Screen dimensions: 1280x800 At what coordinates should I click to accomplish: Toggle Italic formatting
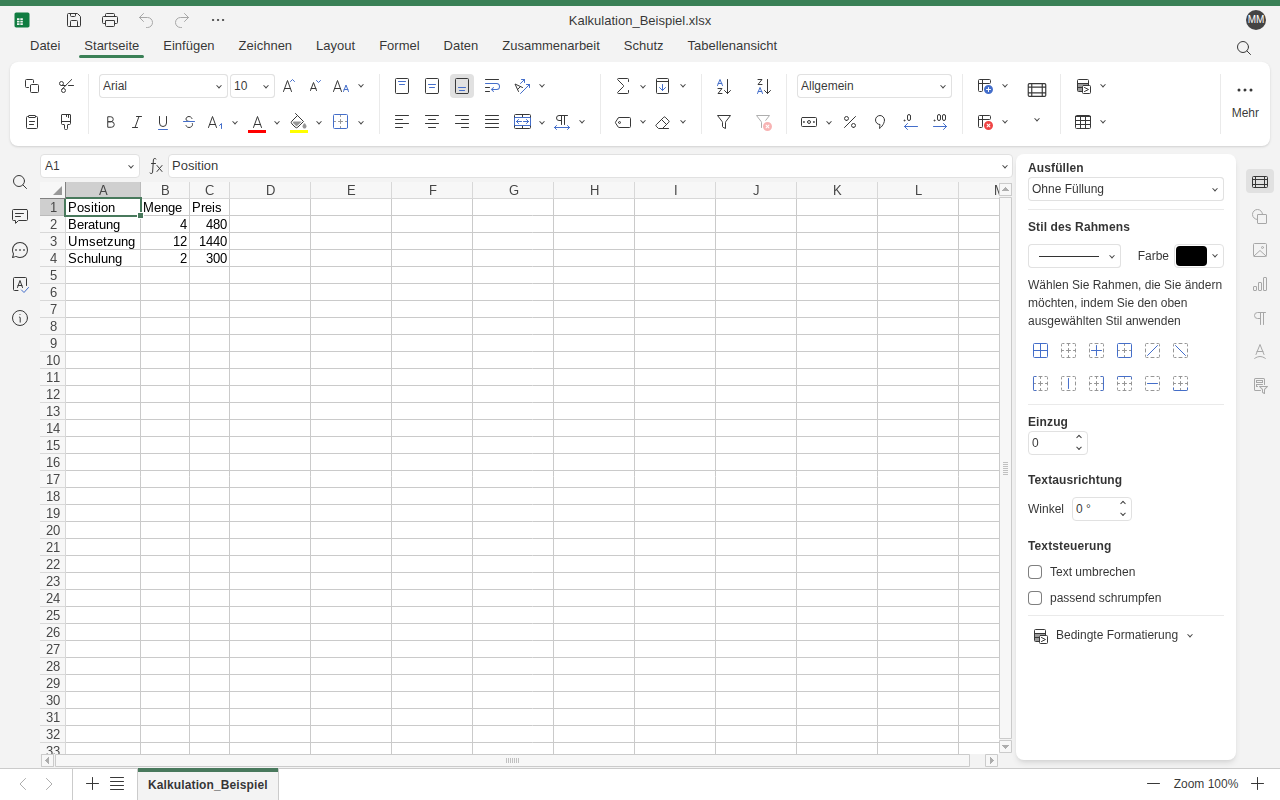pos(137,122)
